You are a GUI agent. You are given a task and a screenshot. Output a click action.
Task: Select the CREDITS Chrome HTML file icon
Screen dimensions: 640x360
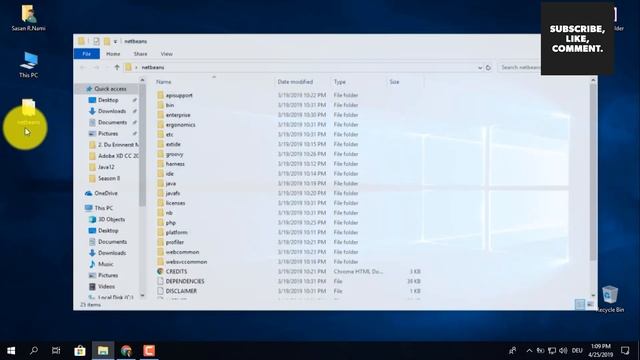click(x=160, y=271)
